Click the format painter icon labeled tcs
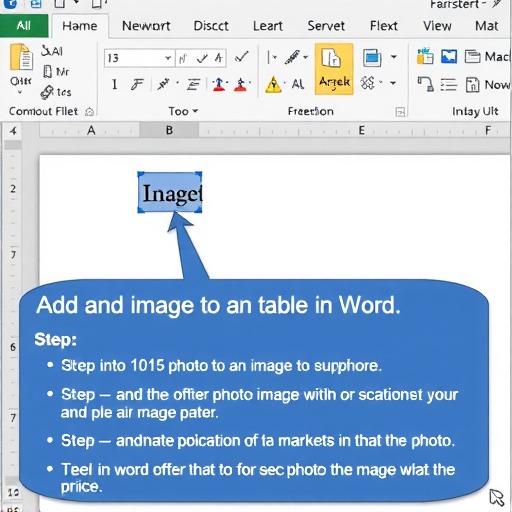 pyautogui.click(x=56, y=92)
